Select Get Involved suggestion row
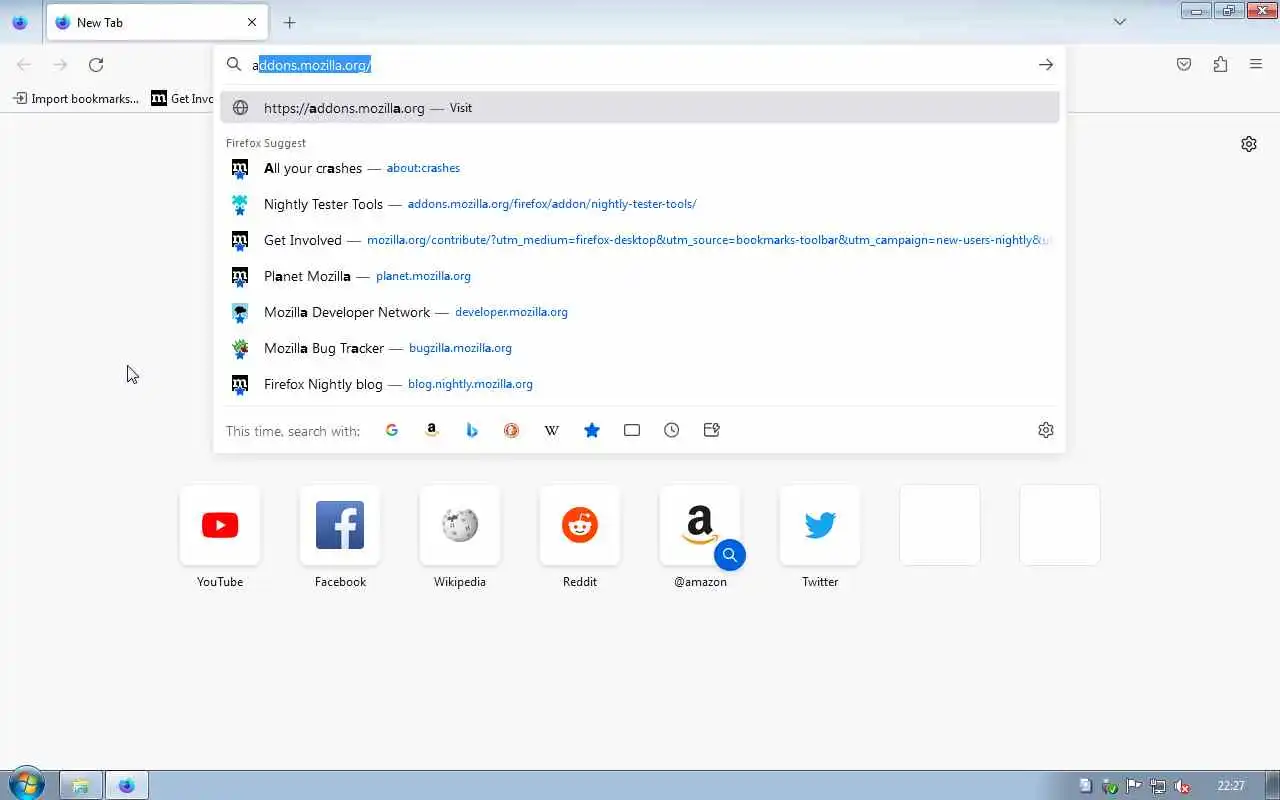 click(640, 240)
